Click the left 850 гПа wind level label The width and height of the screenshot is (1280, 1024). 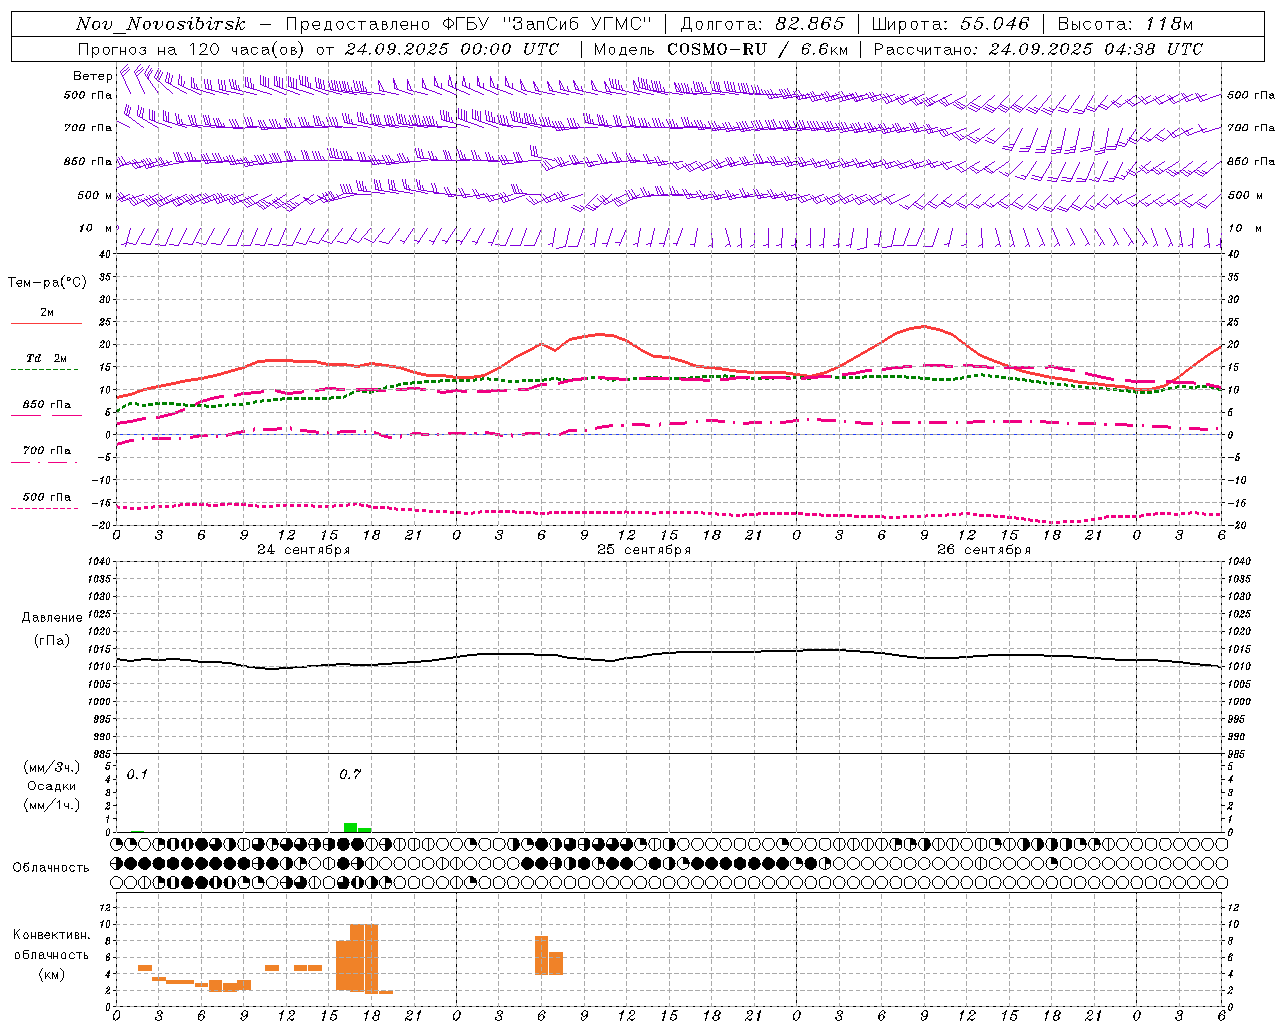[88, 161]
